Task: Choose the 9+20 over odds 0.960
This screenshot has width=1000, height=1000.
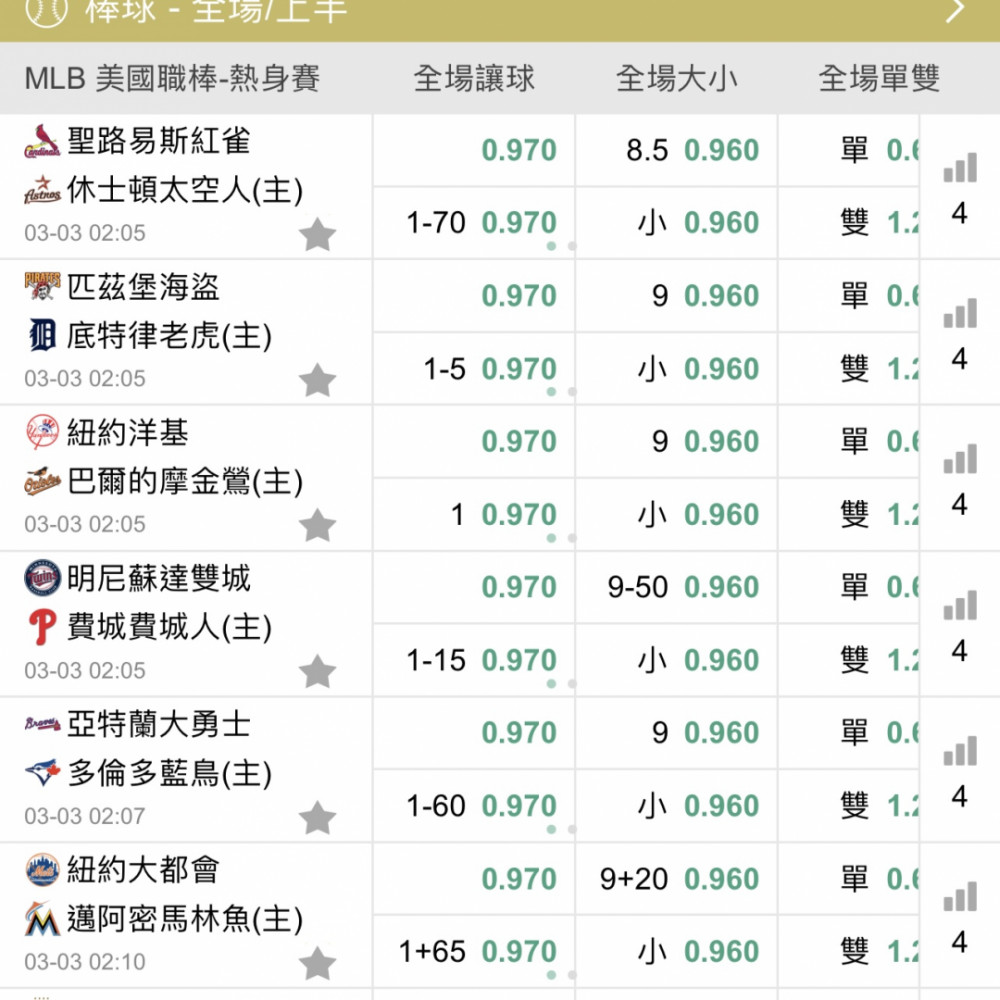Action: [x=677, y=879]
